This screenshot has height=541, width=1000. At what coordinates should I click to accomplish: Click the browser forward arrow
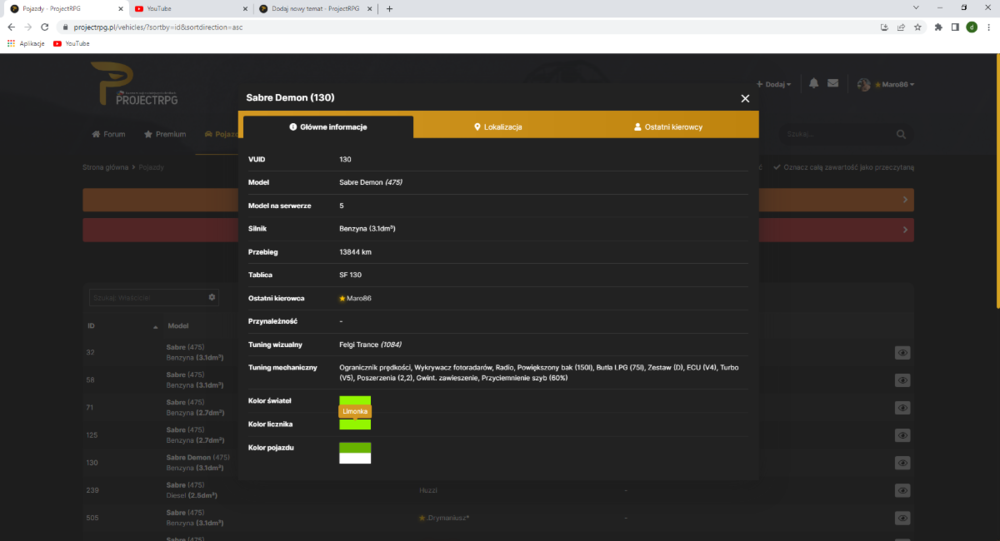click(27, 27)
